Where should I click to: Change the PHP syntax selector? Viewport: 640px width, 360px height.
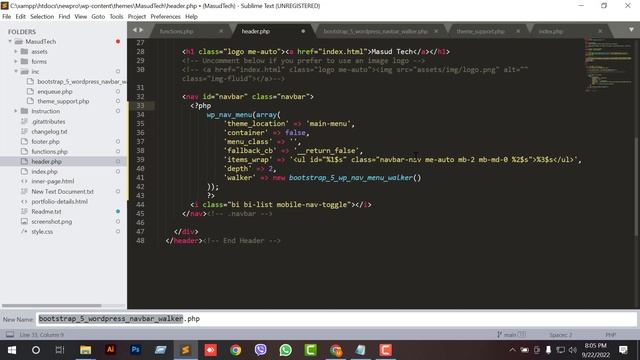click(x=610, y=335)
